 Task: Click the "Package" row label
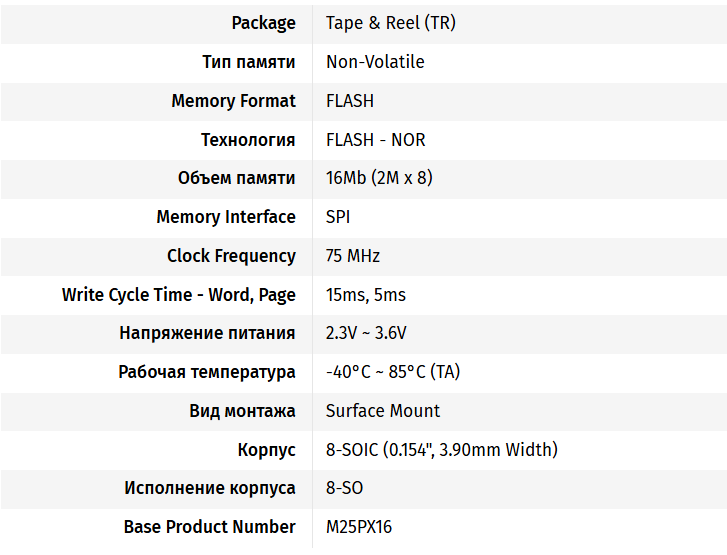[x=263, y=23]
